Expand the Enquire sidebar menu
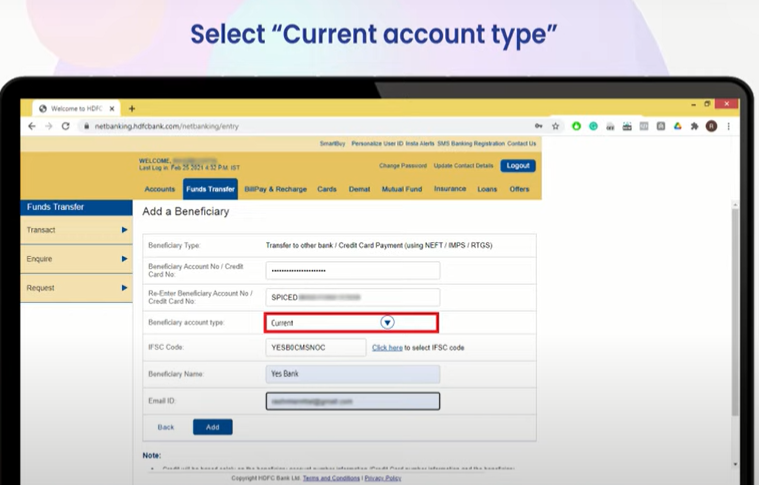The height and width of the screenshot is (485, 759). (x=76, y=259)
